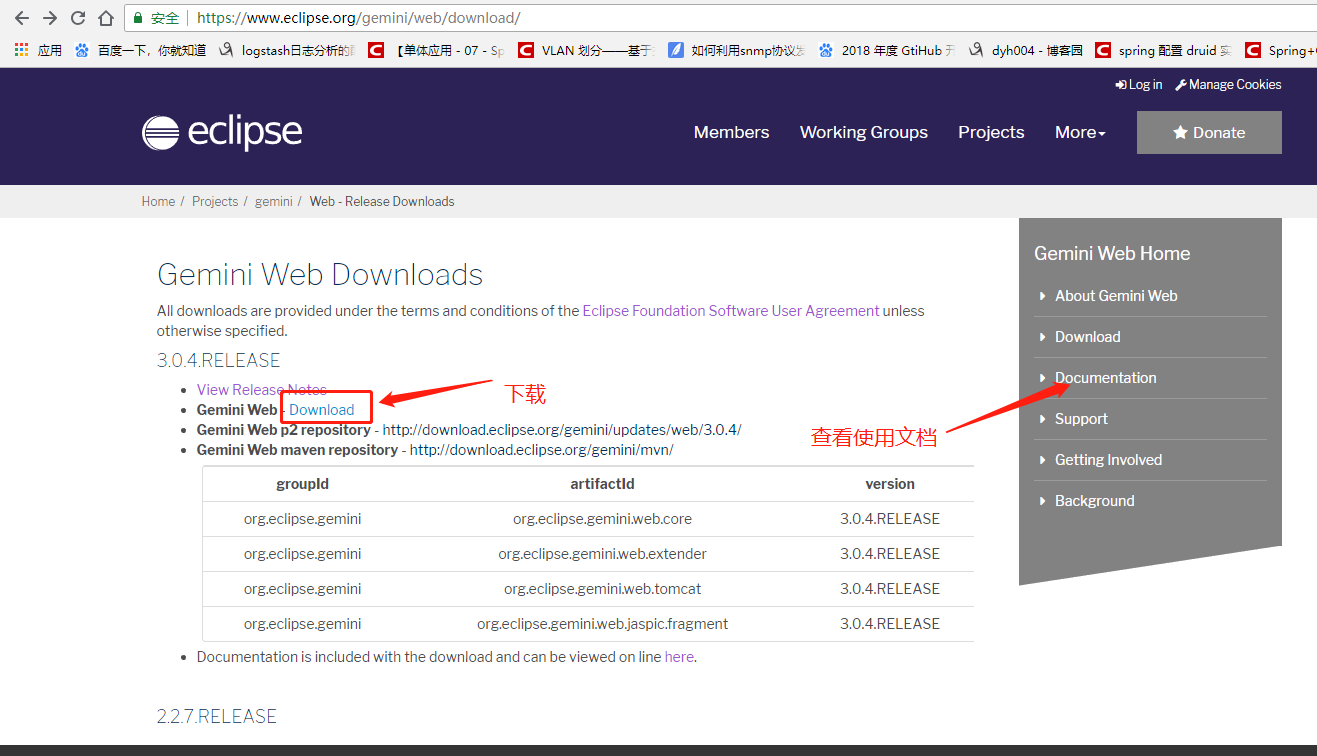The image size is (1317, 756).
Task: Click the Donate button
Action: pyautogui.click(x=1209, y=132)
